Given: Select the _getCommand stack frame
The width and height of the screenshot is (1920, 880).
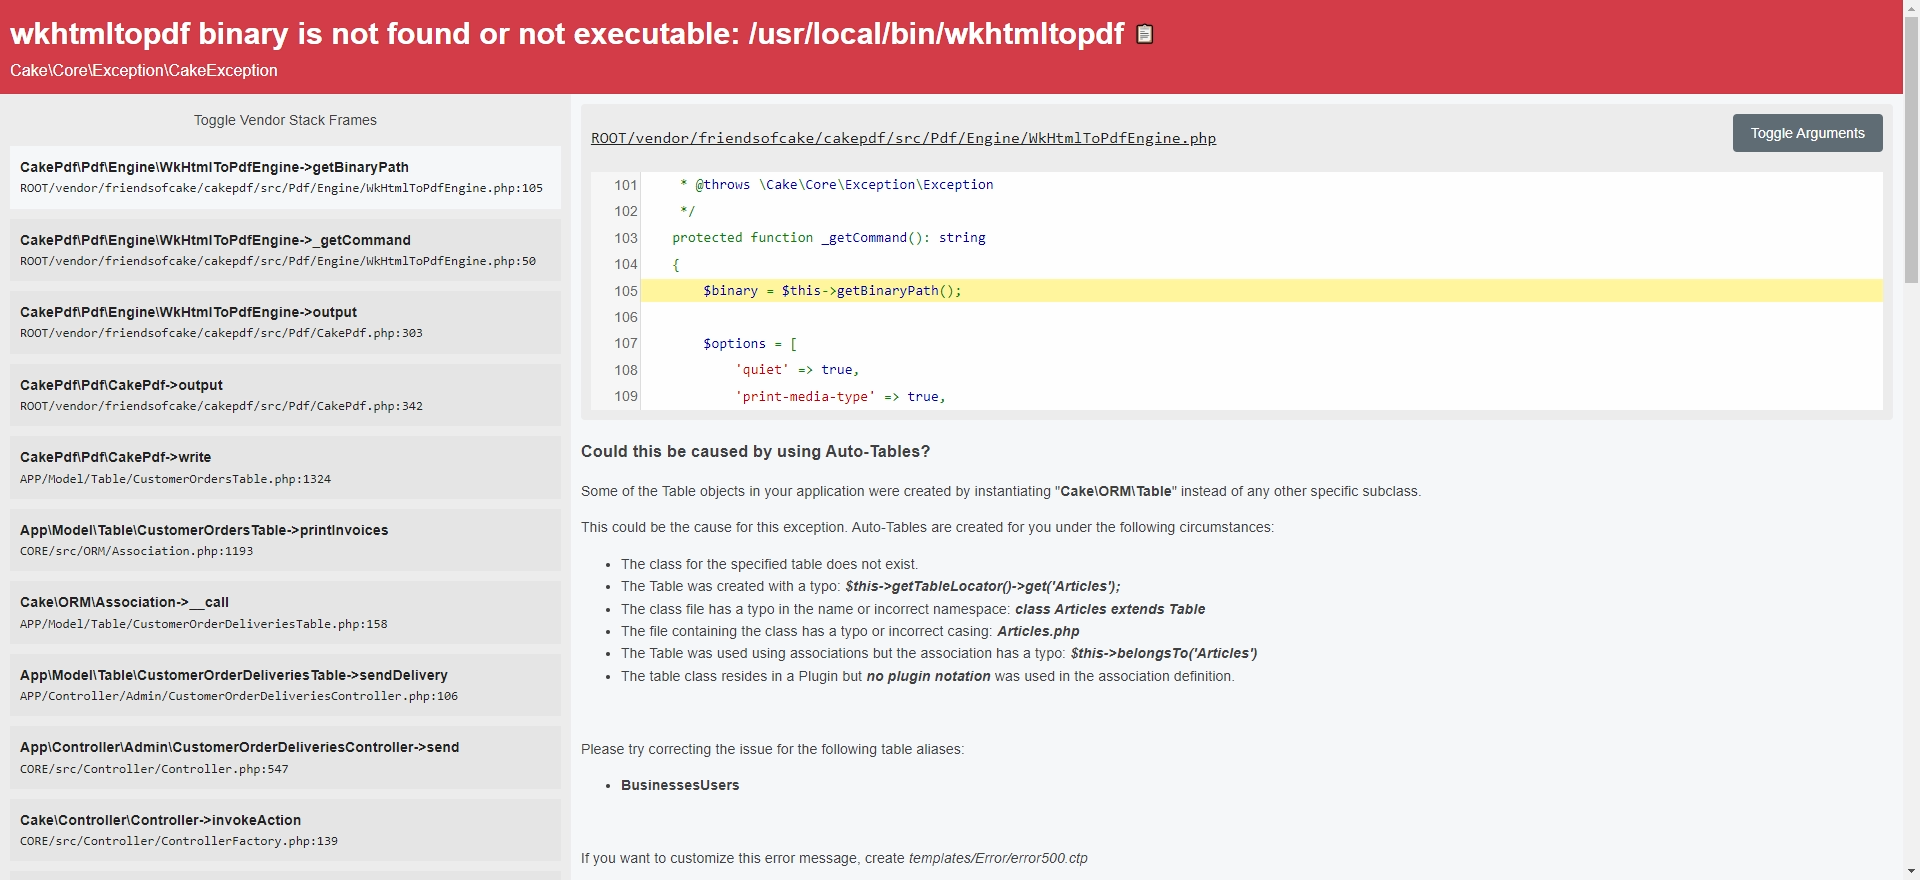Looking at the screenshot, I should (x=285, y=250).
